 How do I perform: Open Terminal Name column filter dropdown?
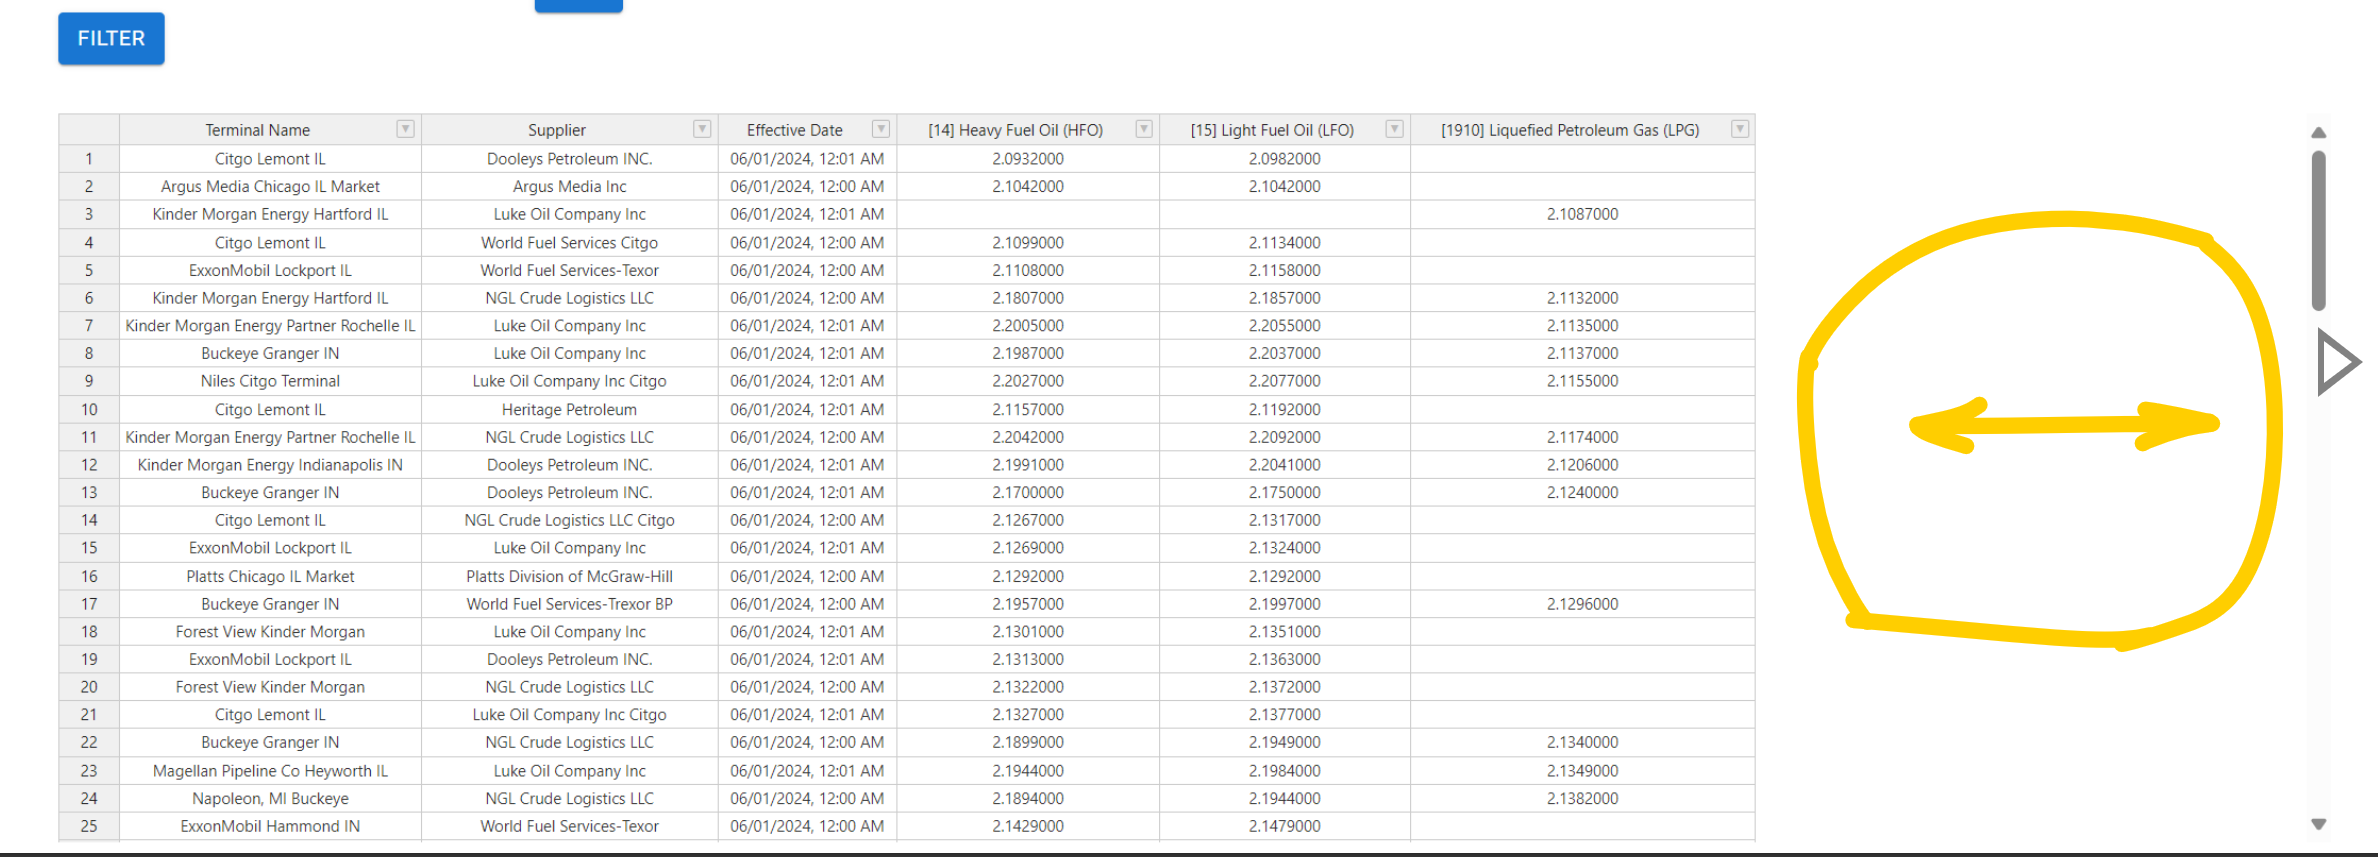click(405, 129)
